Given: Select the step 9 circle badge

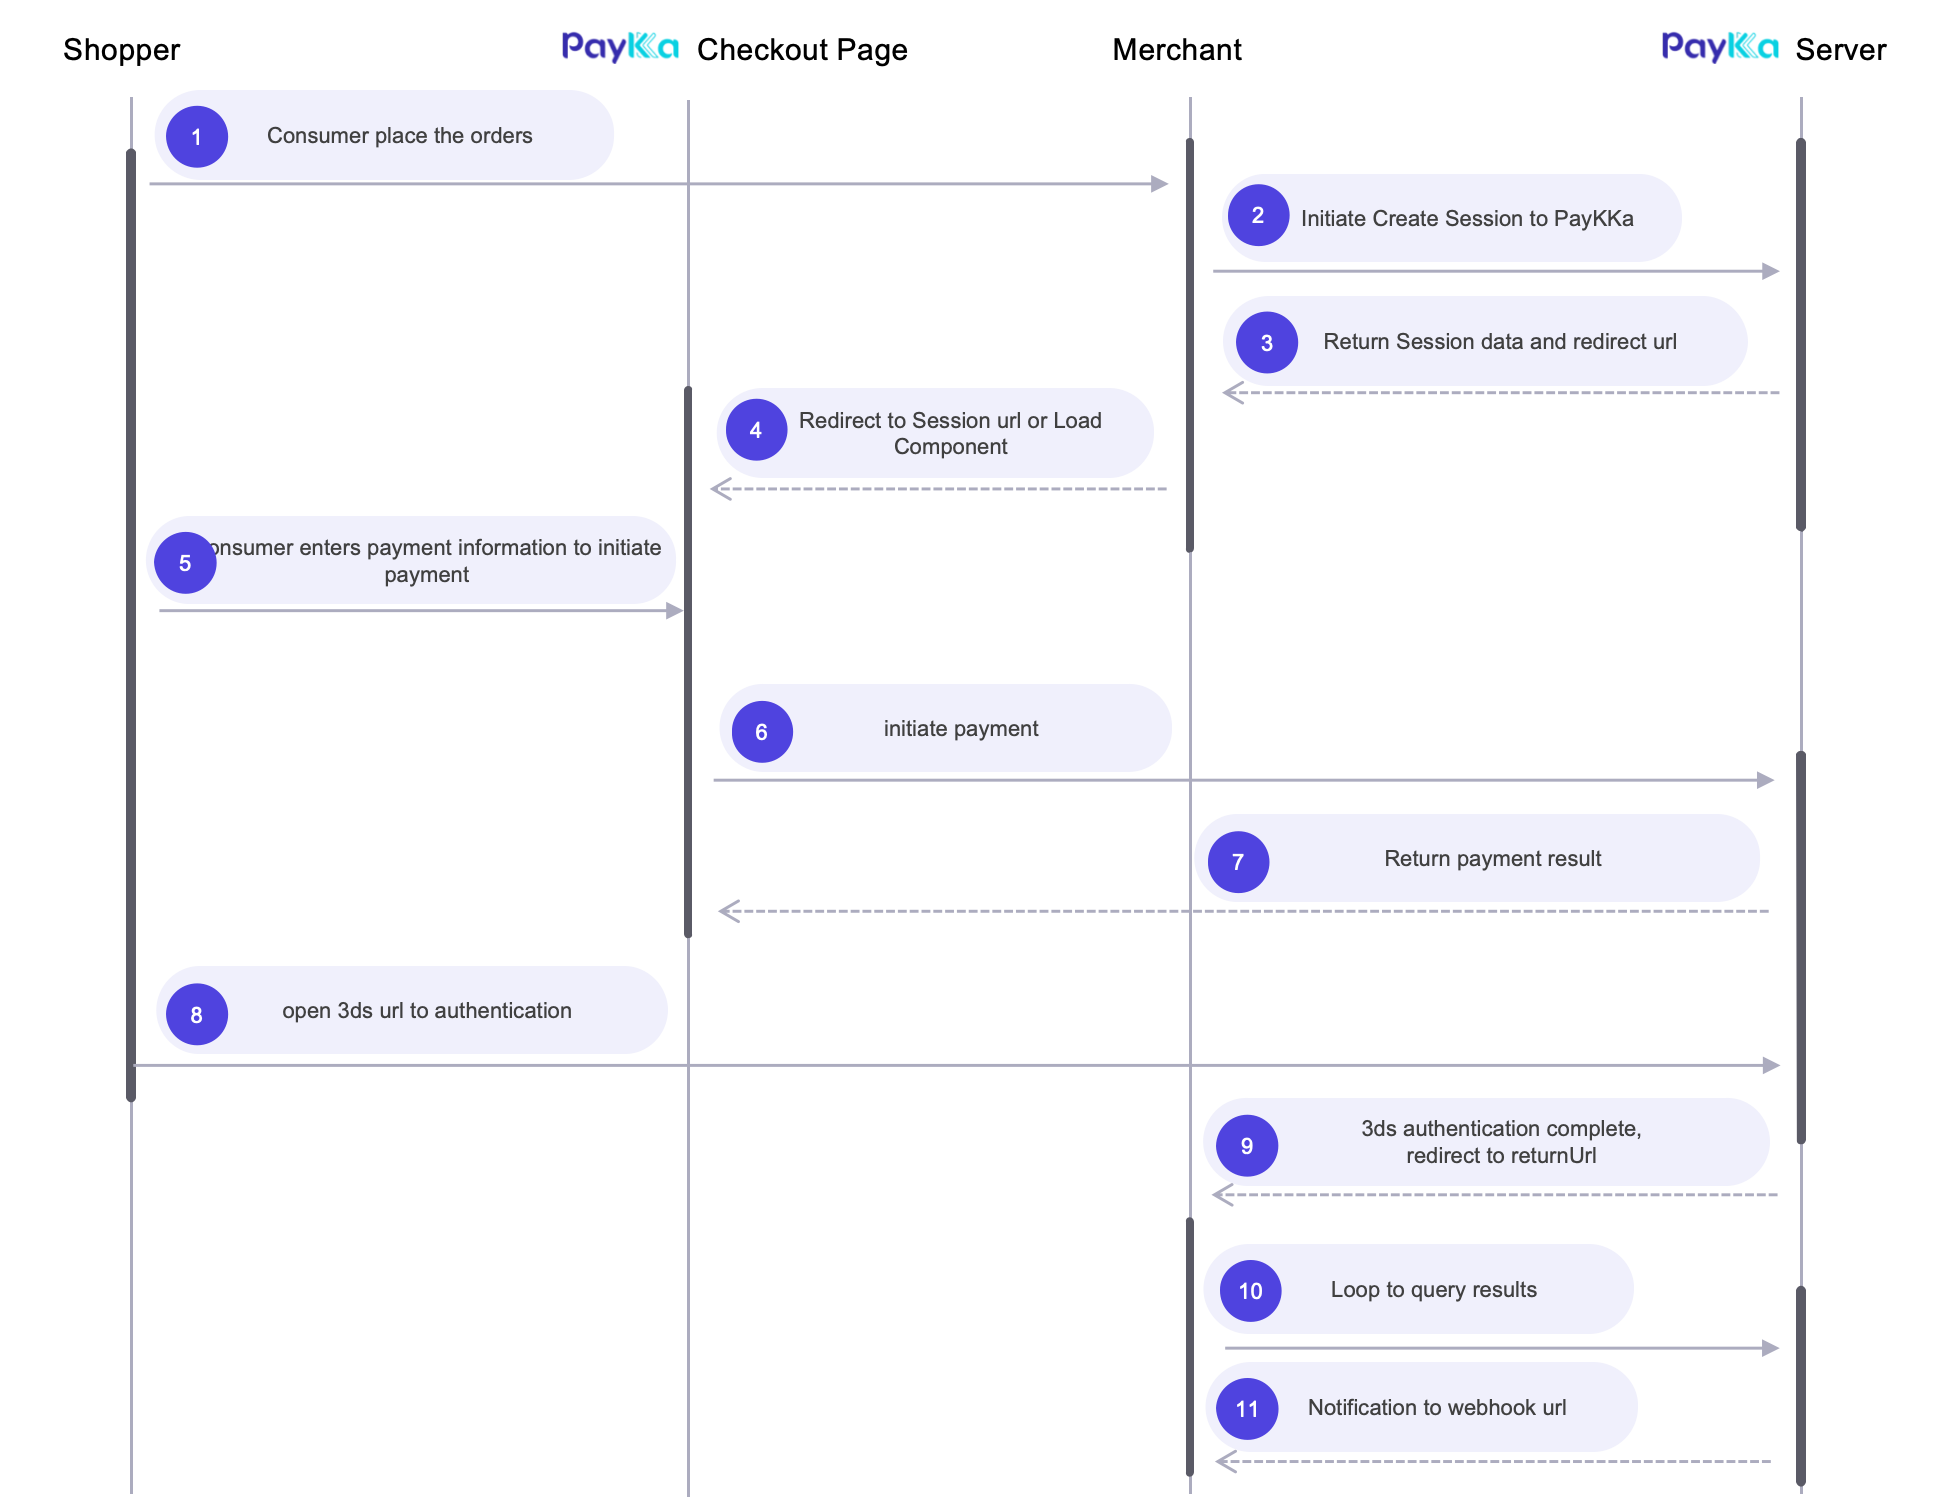Looking at the screenshot, I should click(1247, 1146).
